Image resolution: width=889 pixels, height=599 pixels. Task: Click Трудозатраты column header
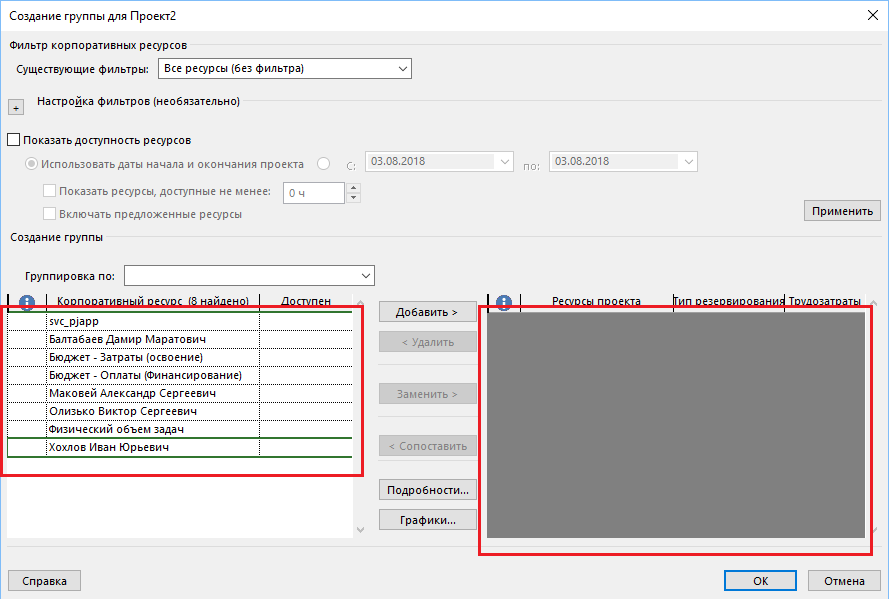click(825, 301)
